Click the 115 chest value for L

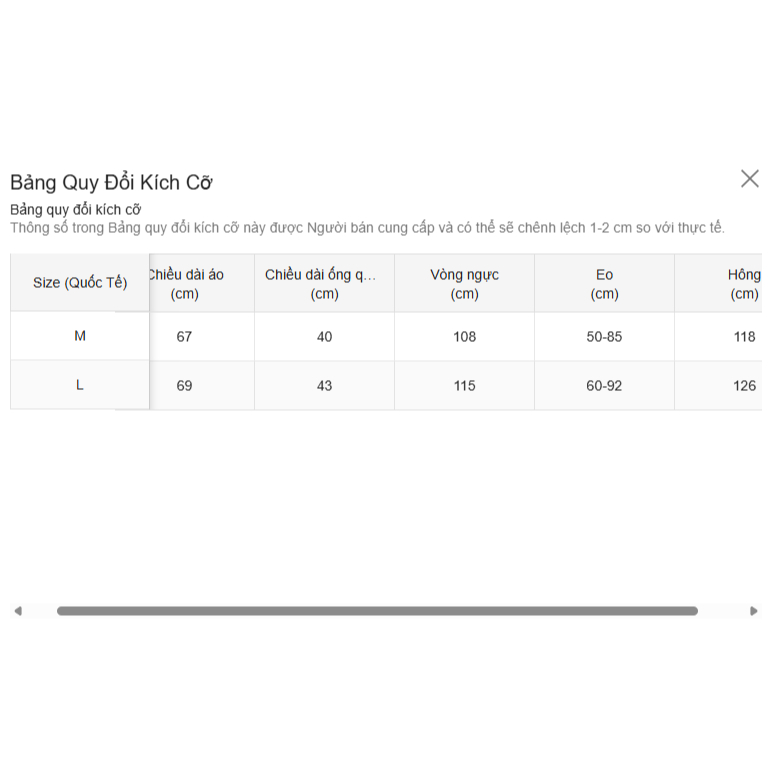click(464, 386)
